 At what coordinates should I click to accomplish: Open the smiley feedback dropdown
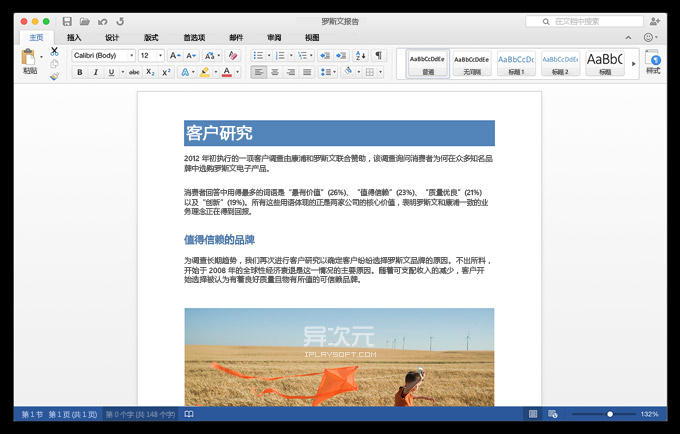click(x=650, y=38)
